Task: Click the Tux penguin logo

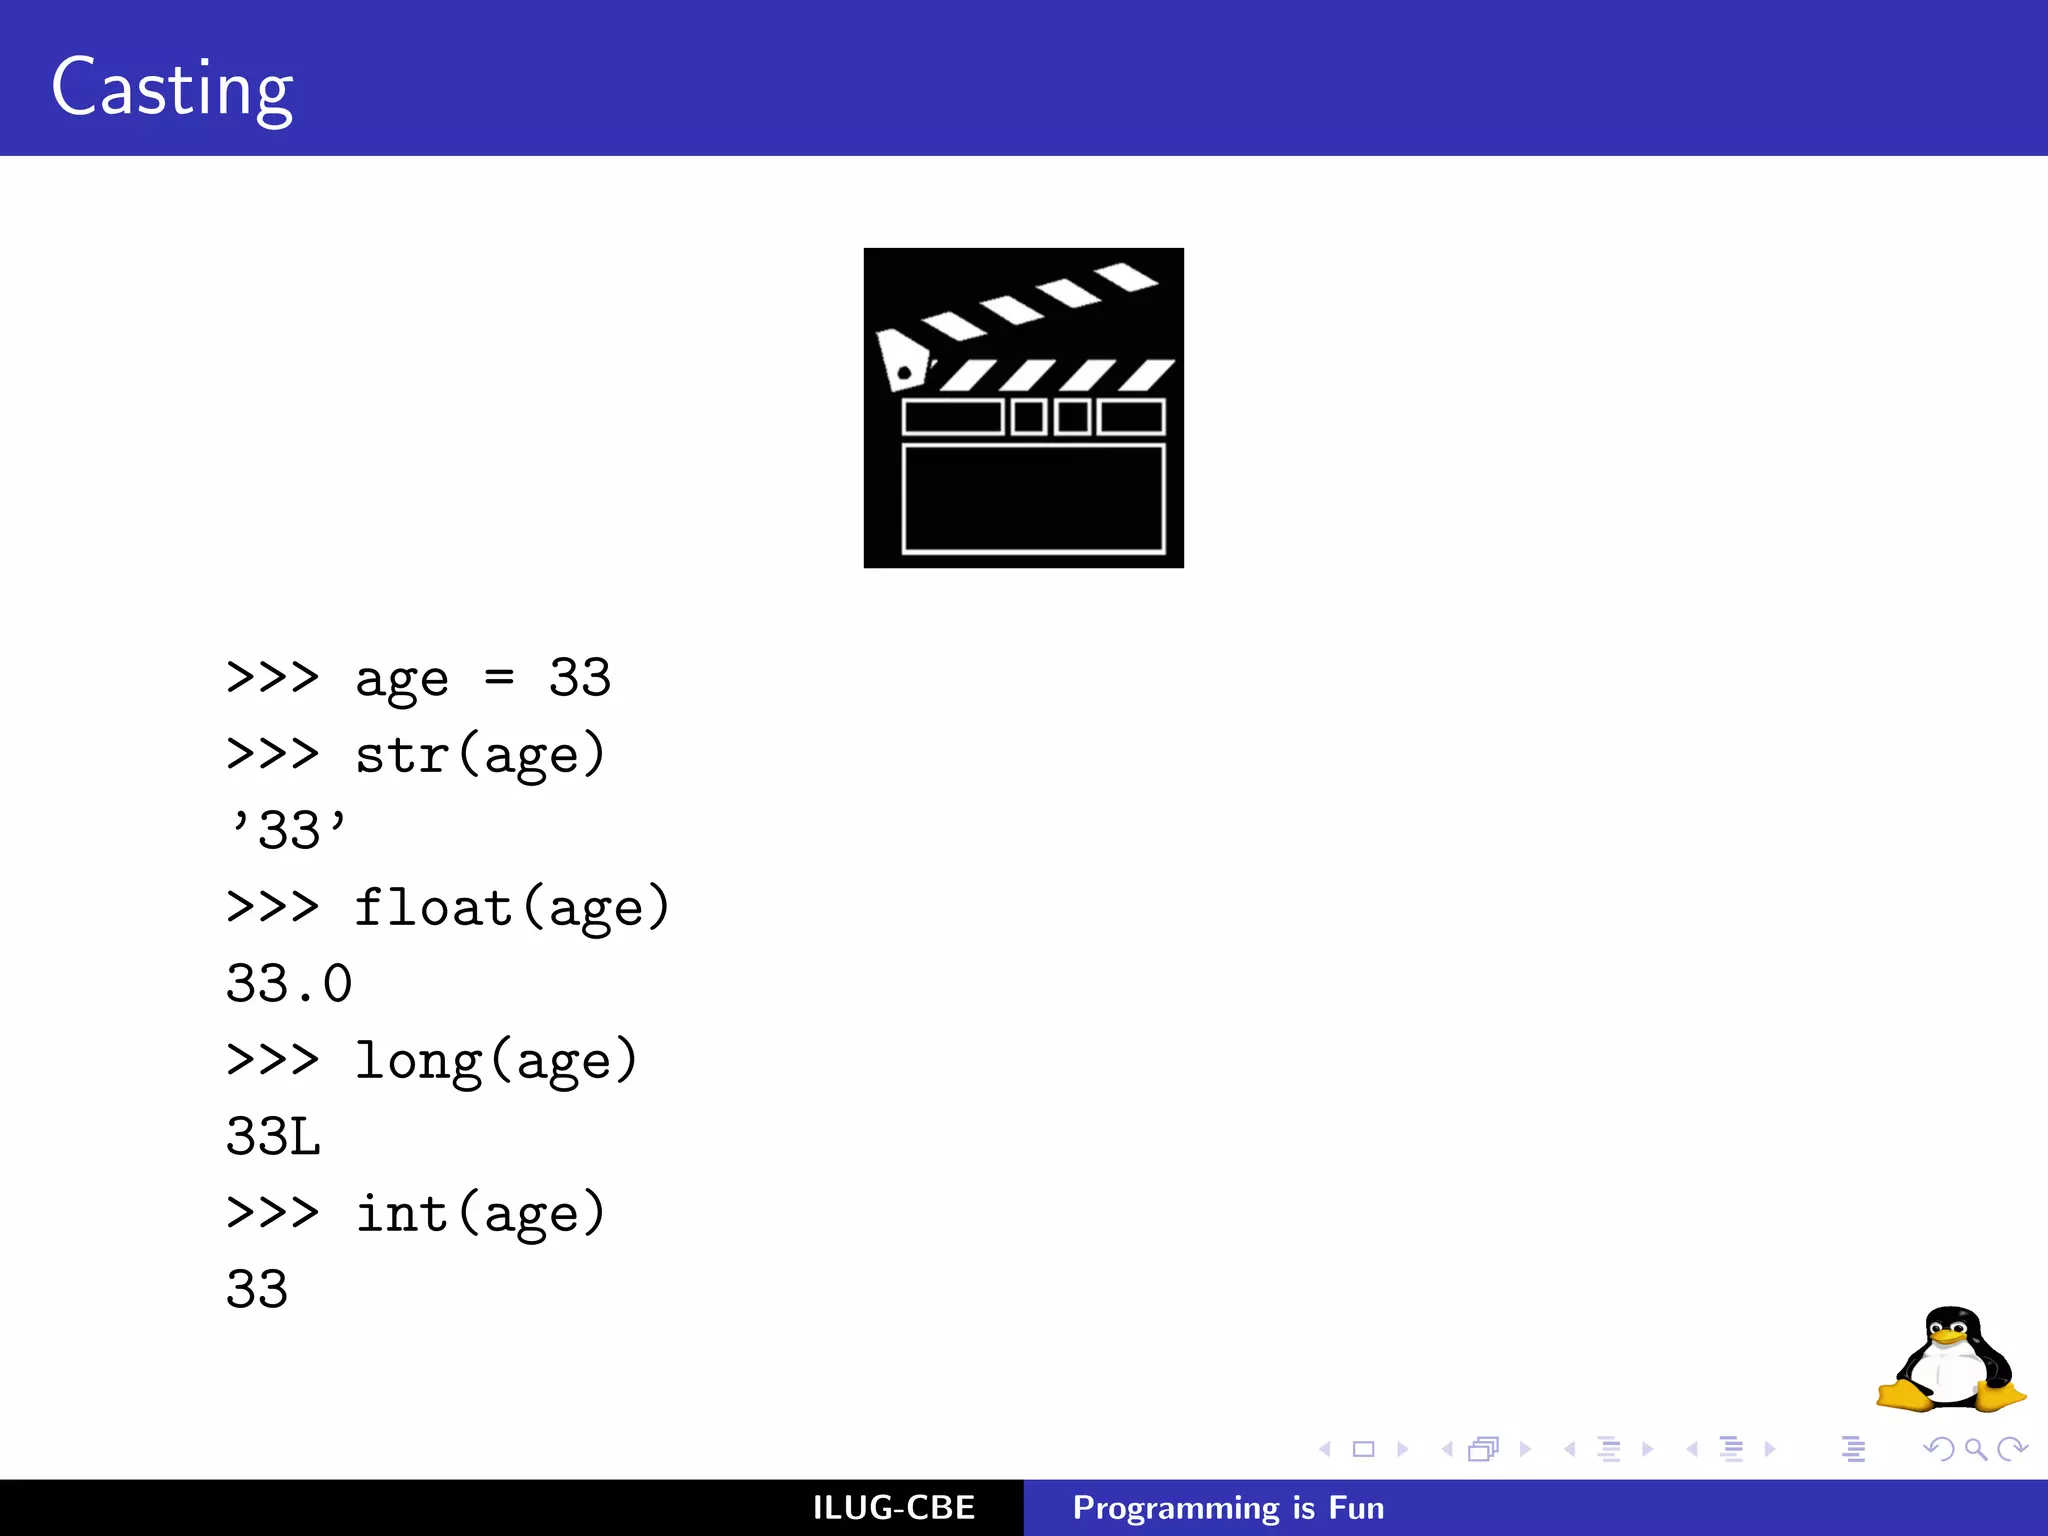Action: pyautogui.click(x=1950, y=1360)
